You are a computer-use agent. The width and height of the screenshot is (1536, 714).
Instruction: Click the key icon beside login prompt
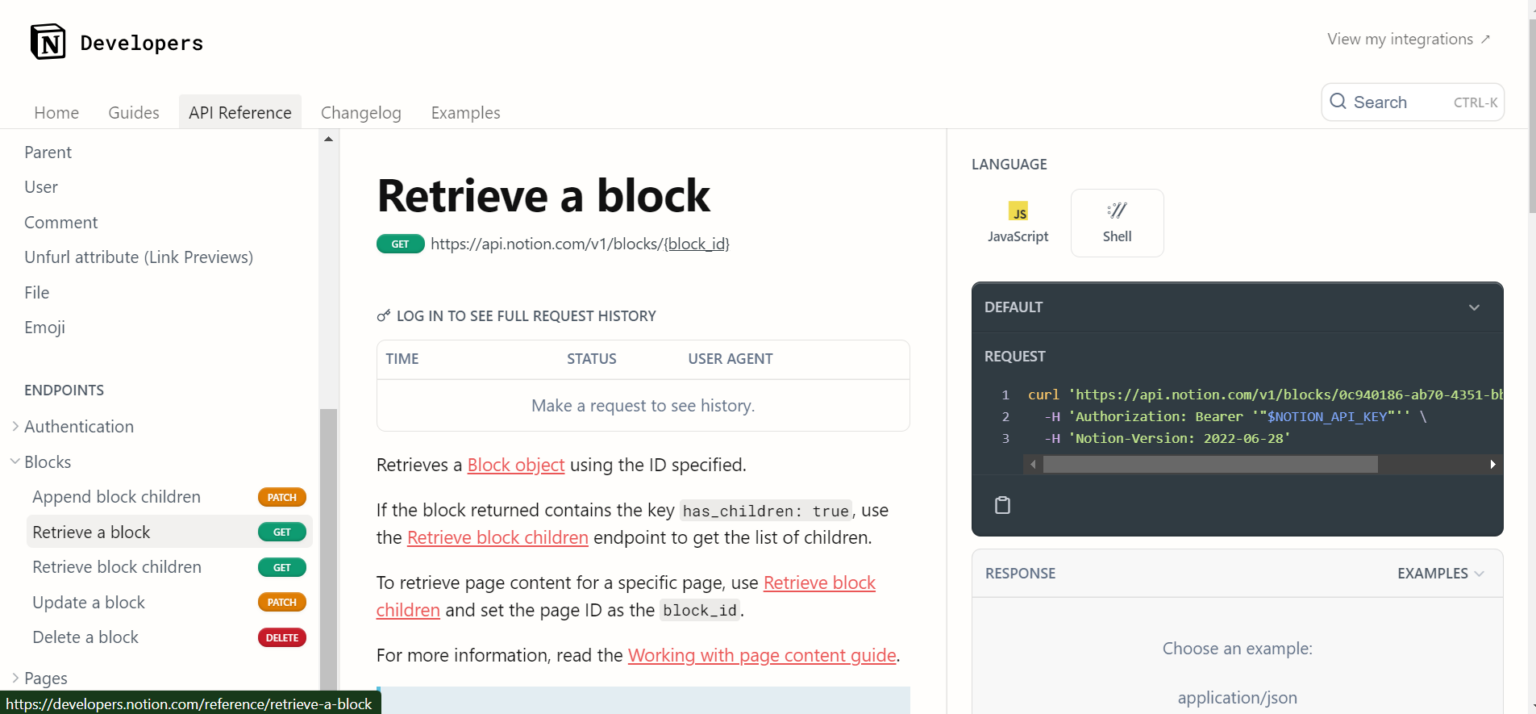[x=383, y=316]
